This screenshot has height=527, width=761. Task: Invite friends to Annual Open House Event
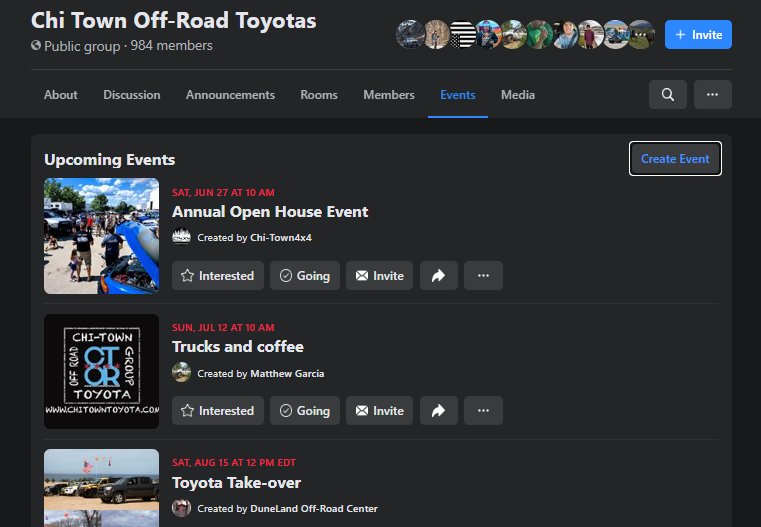pos(379,276)
